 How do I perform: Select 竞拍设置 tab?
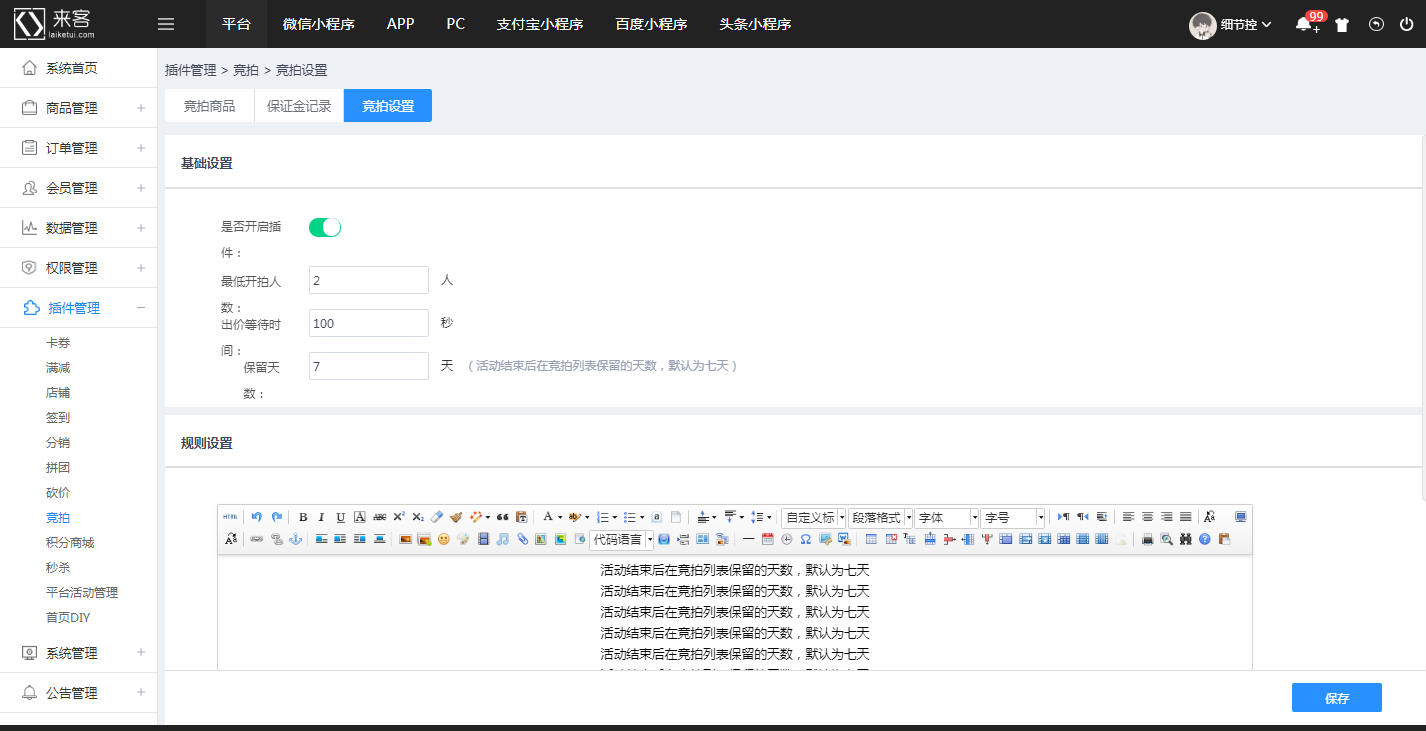coord(388,106)
